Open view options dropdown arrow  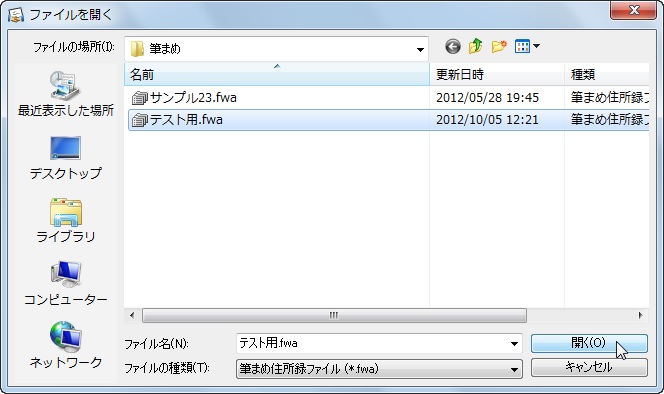(x=536, y=46)
